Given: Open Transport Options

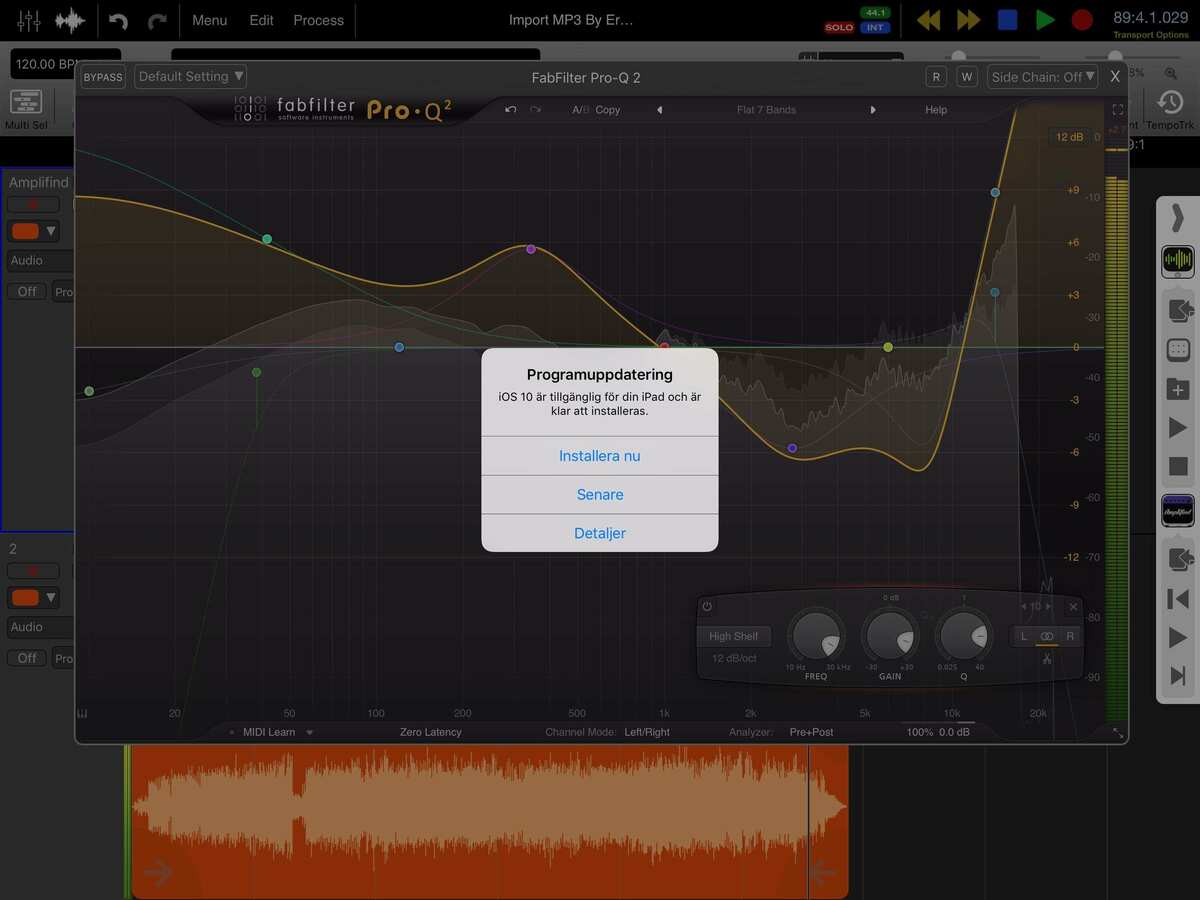Looking at the screenshot, I should [1151, 35].
